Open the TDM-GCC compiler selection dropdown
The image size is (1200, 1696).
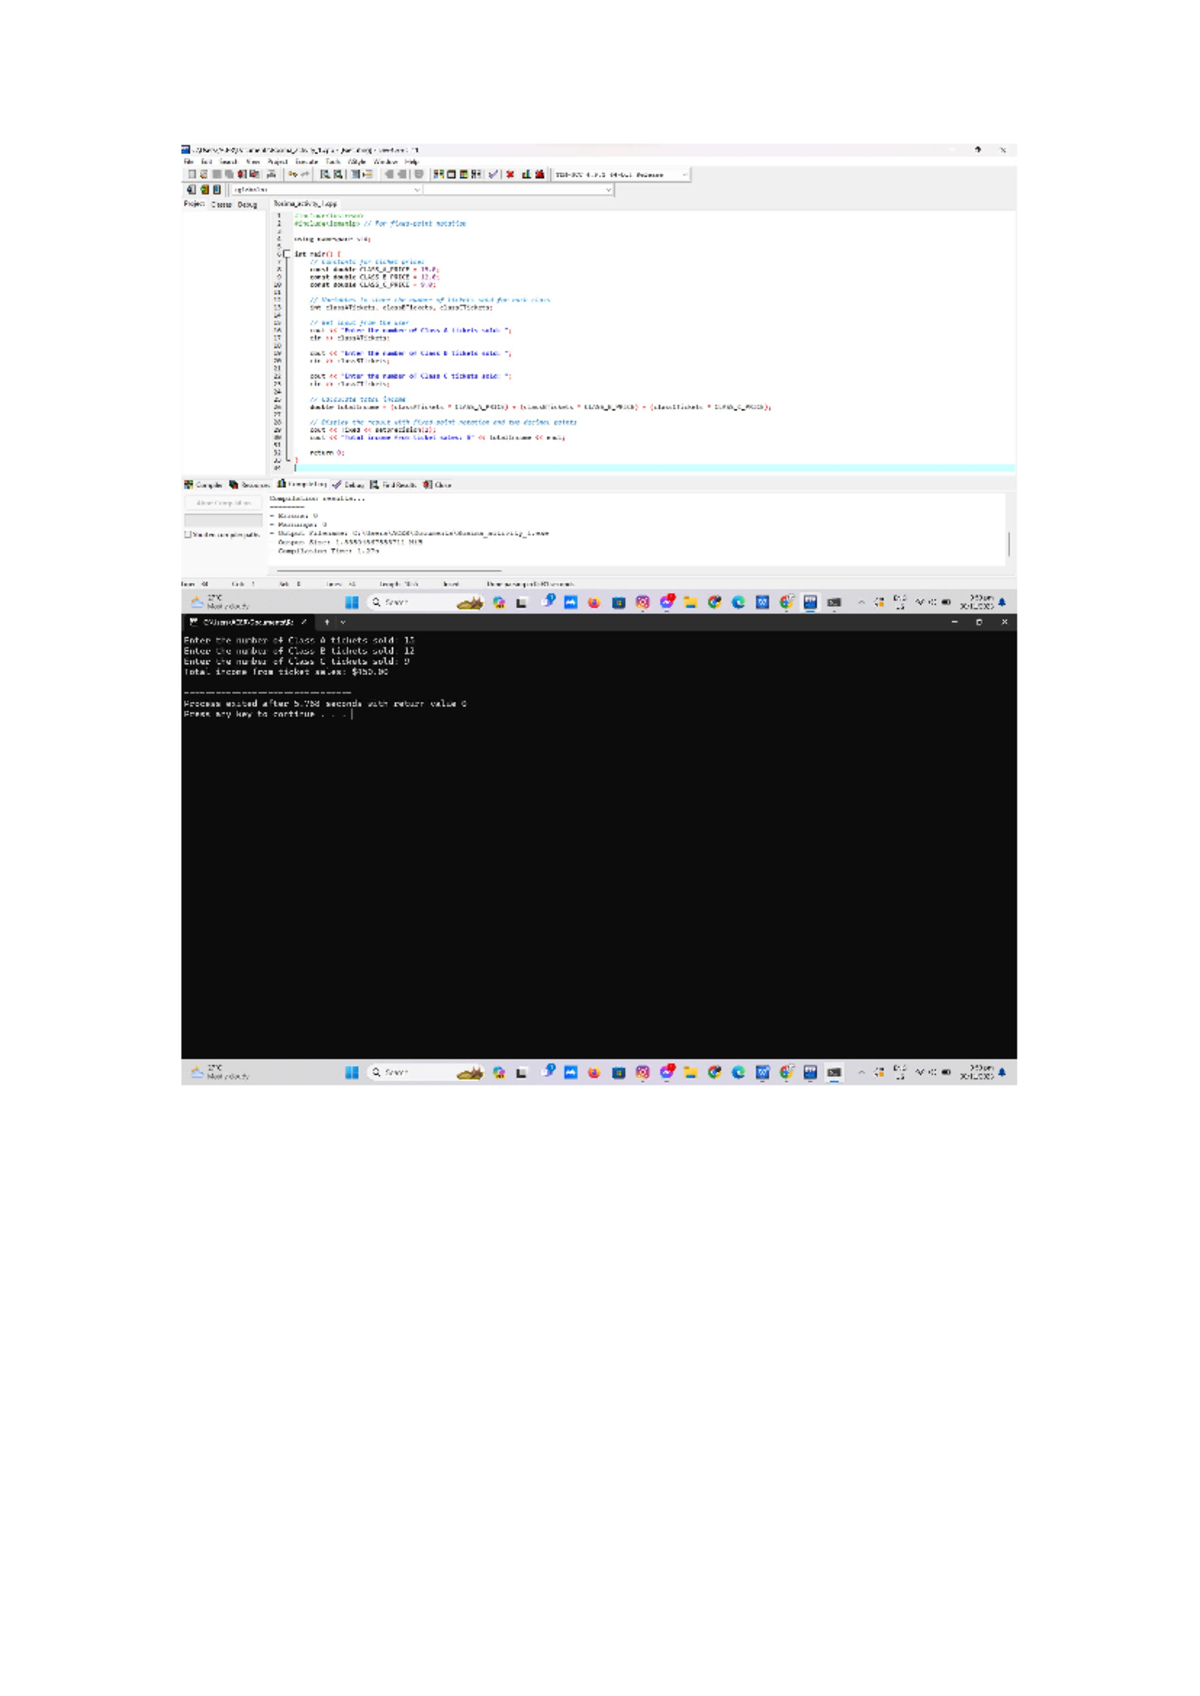(684, 175)
